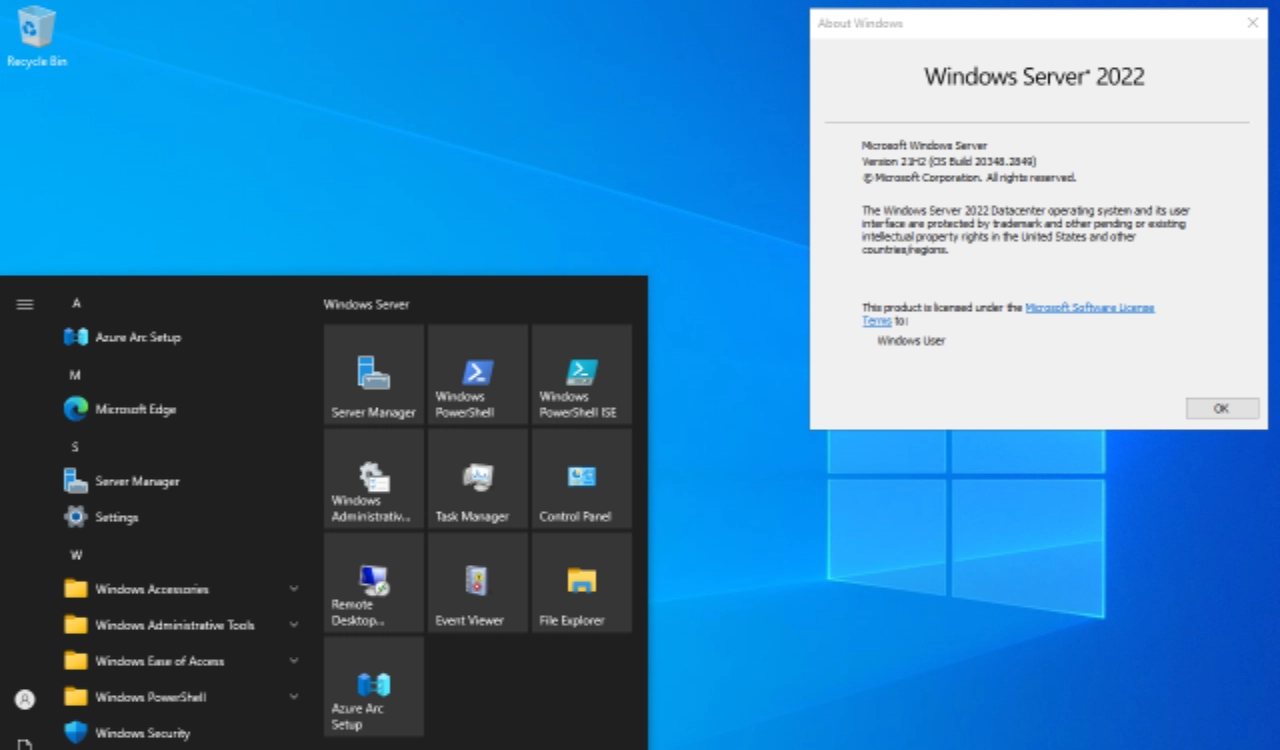This screenshot has height=750, width=1280.
Task: Open the Windows Administrative Tools tile
Action: pyautogui.click(x=374, y=479)
